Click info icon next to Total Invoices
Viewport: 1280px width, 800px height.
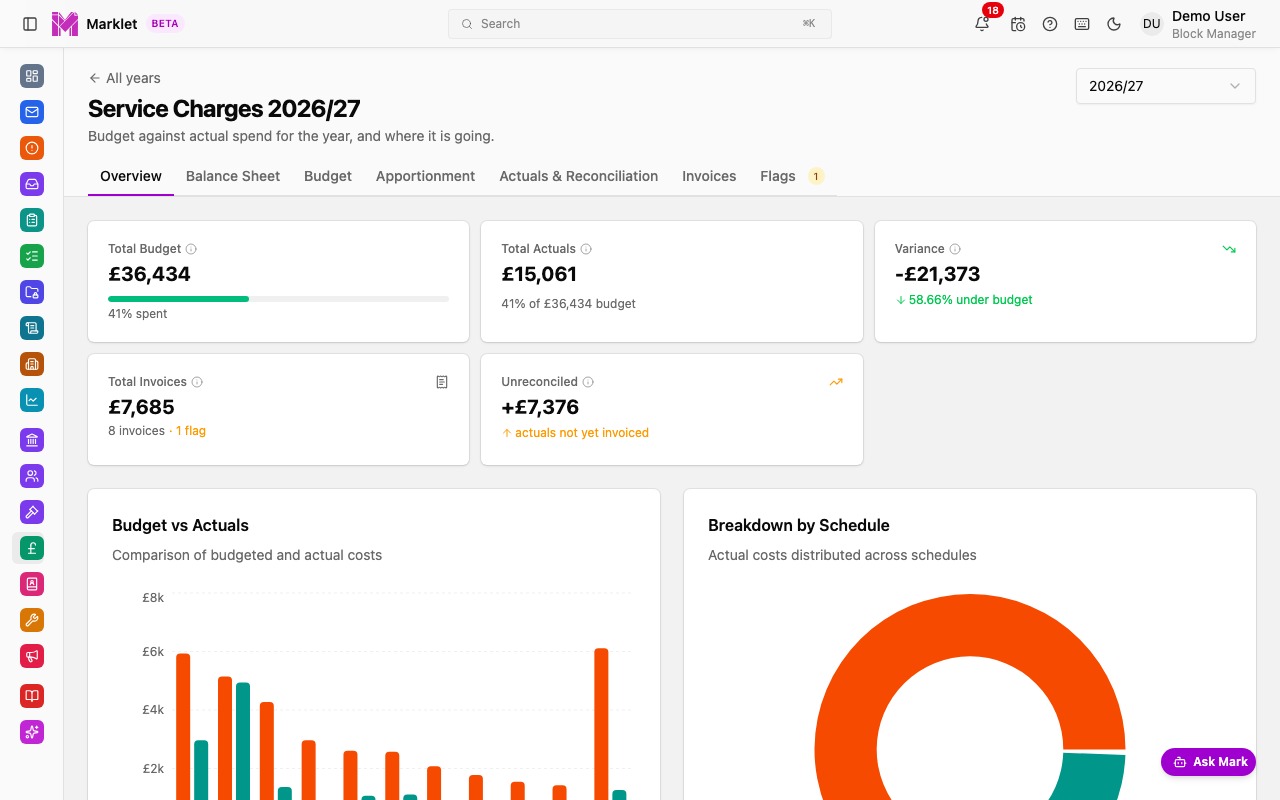pyautogui.click(x=197, y=382)
